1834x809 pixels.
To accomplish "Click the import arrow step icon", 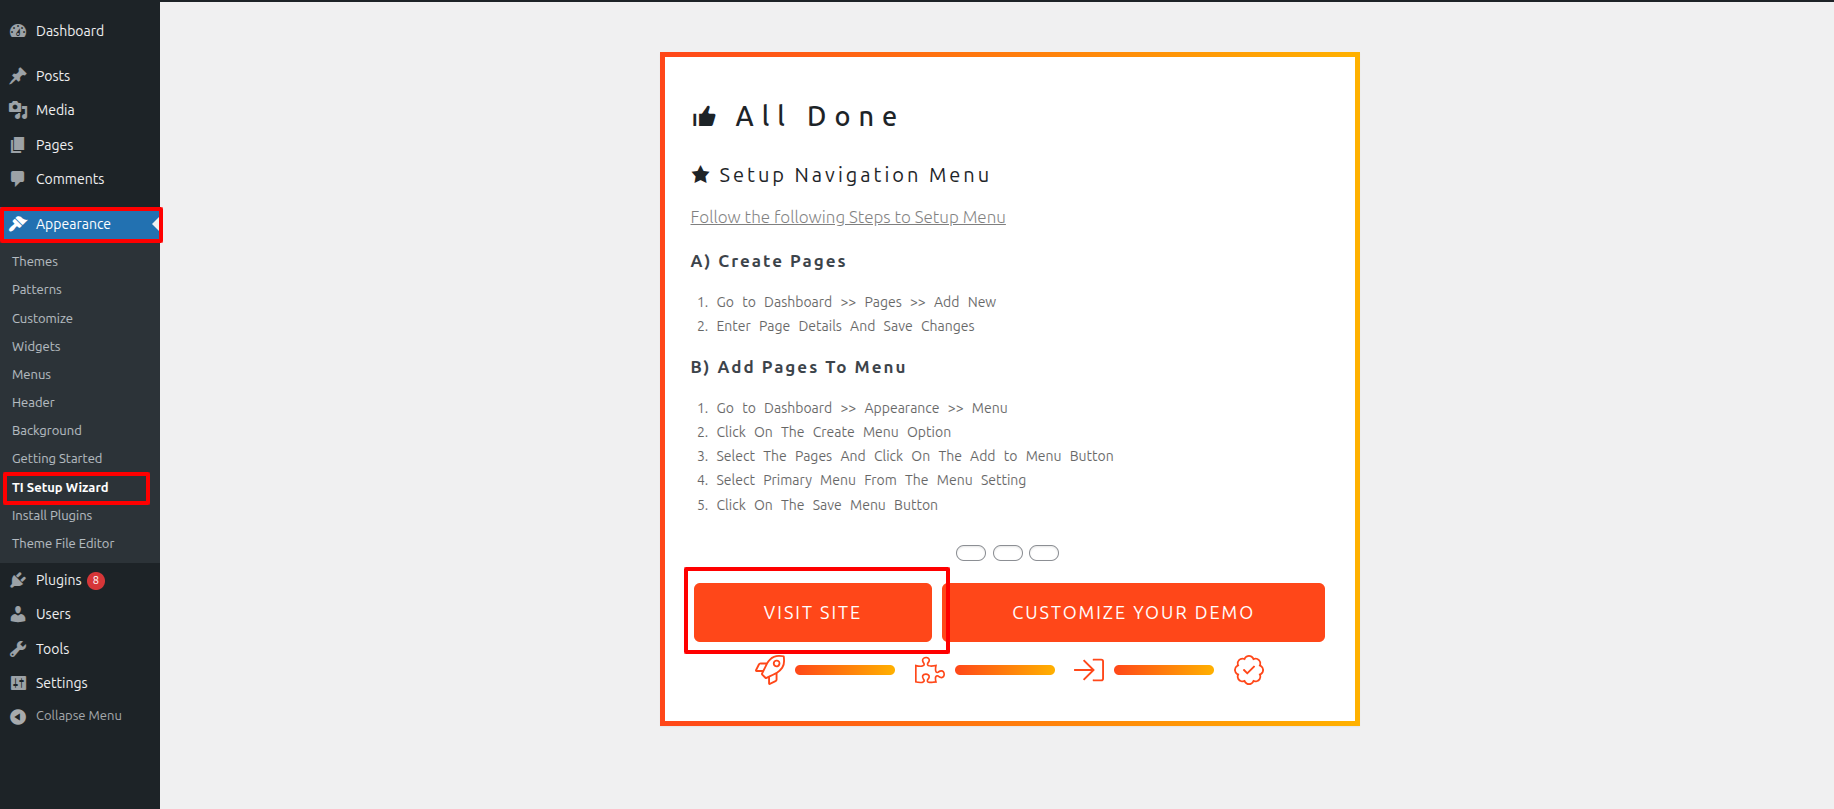I will tap(1088, 670).
